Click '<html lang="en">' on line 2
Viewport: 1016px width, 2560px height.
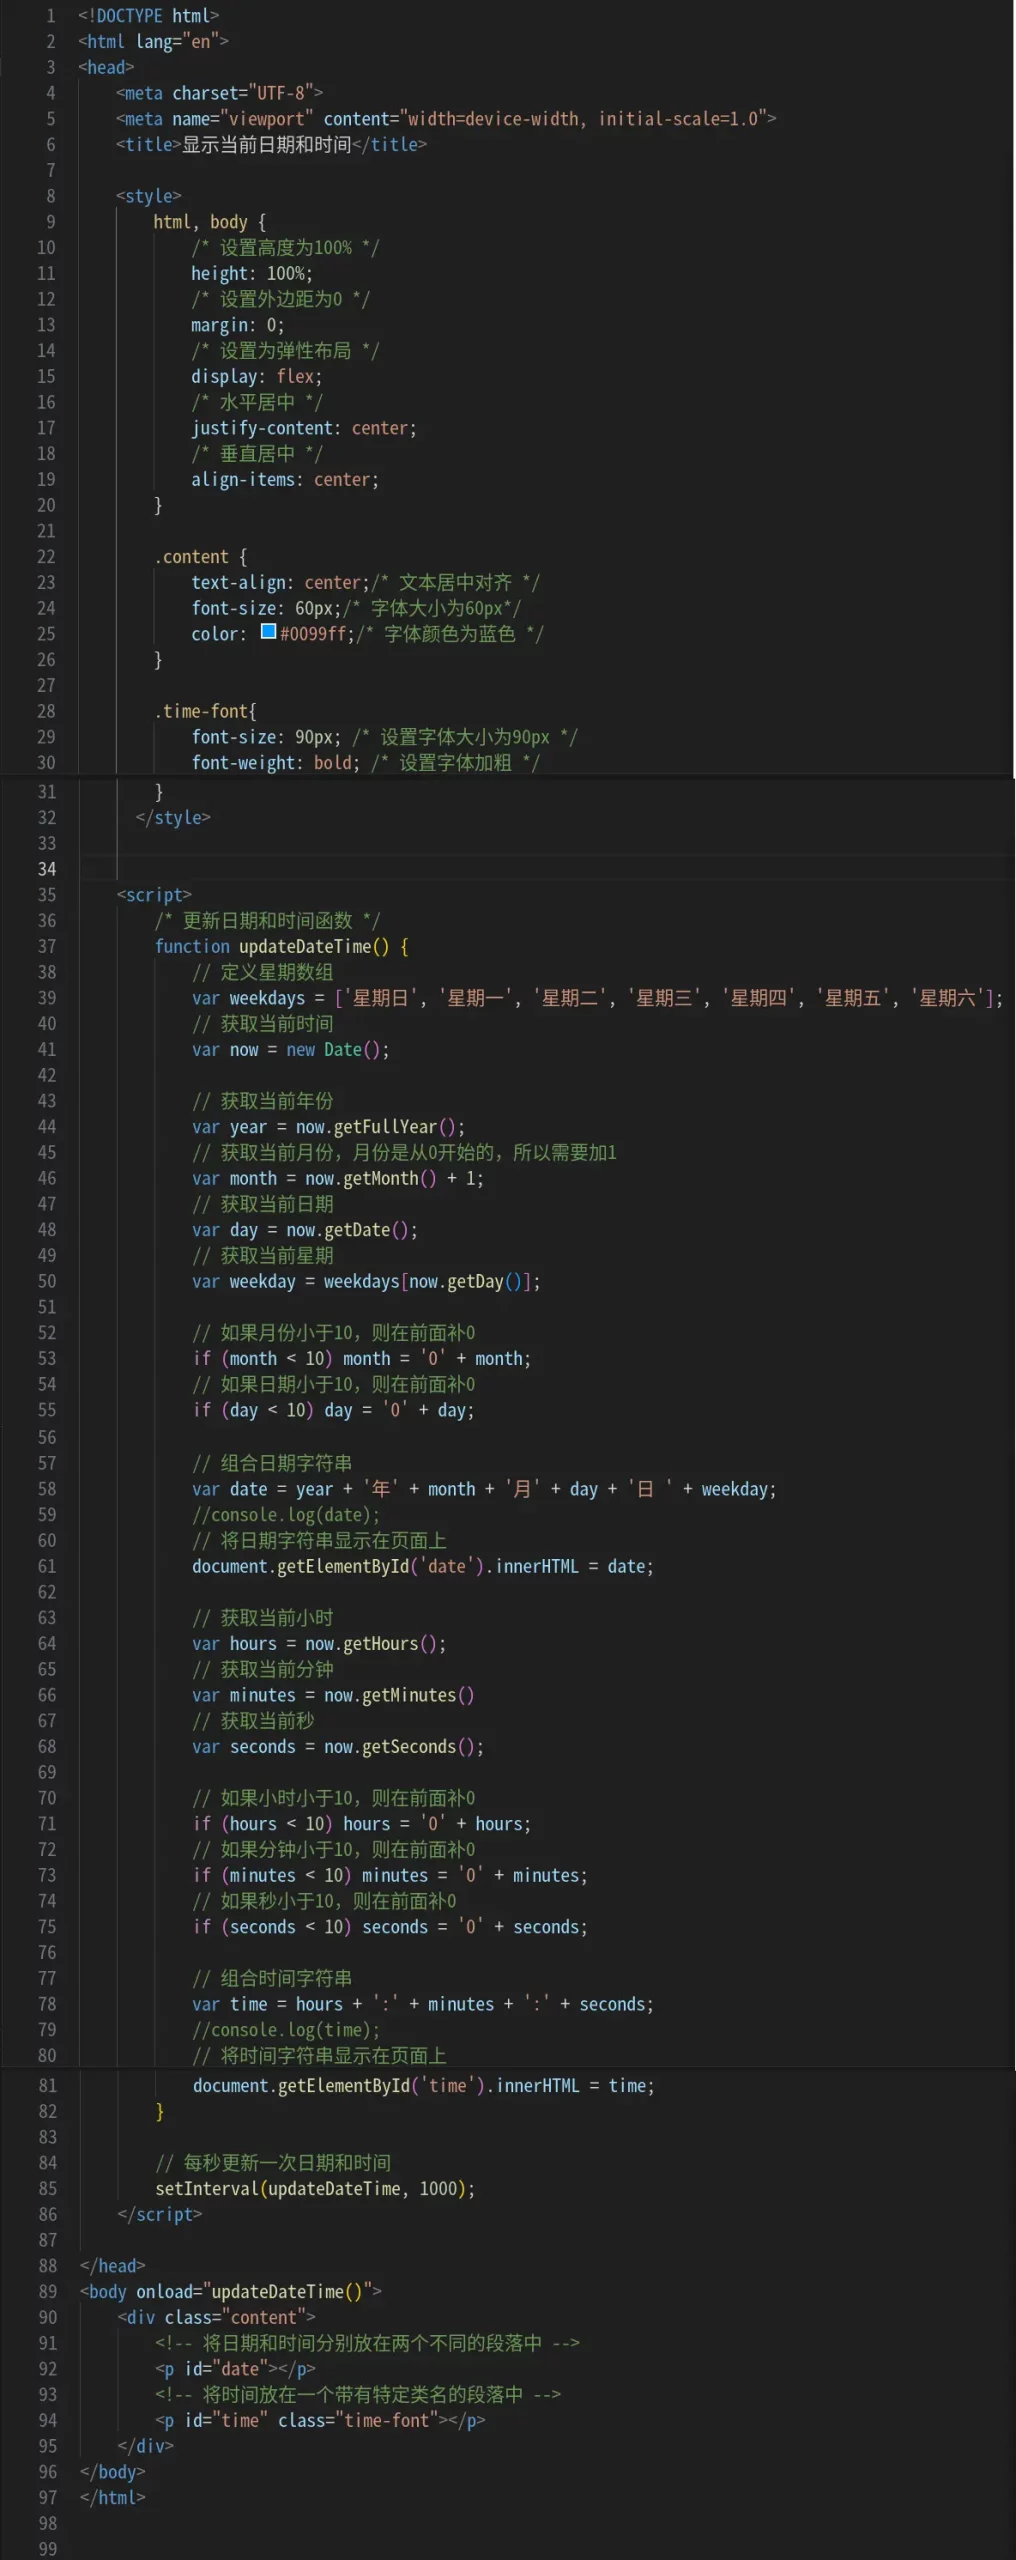(153, 42)
